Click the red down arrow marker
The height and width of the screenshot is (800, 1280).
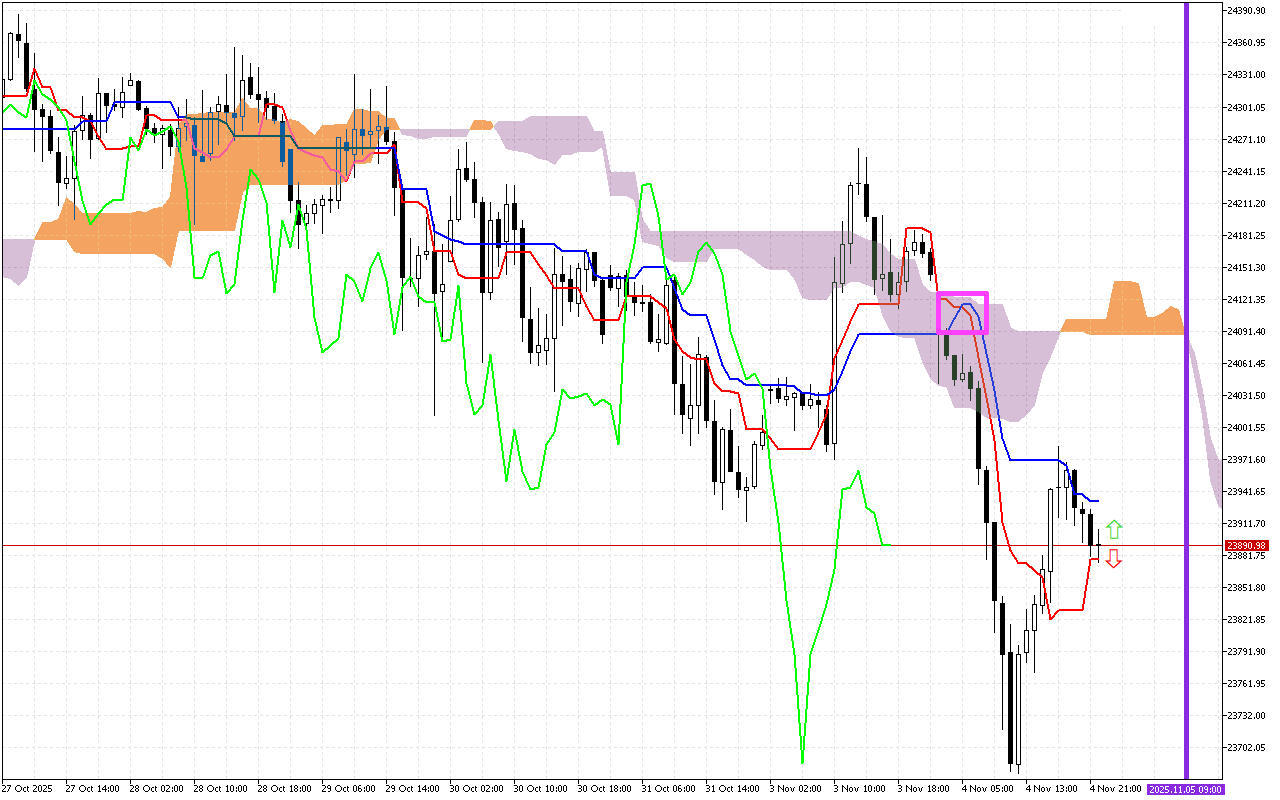coord(1113,559)
